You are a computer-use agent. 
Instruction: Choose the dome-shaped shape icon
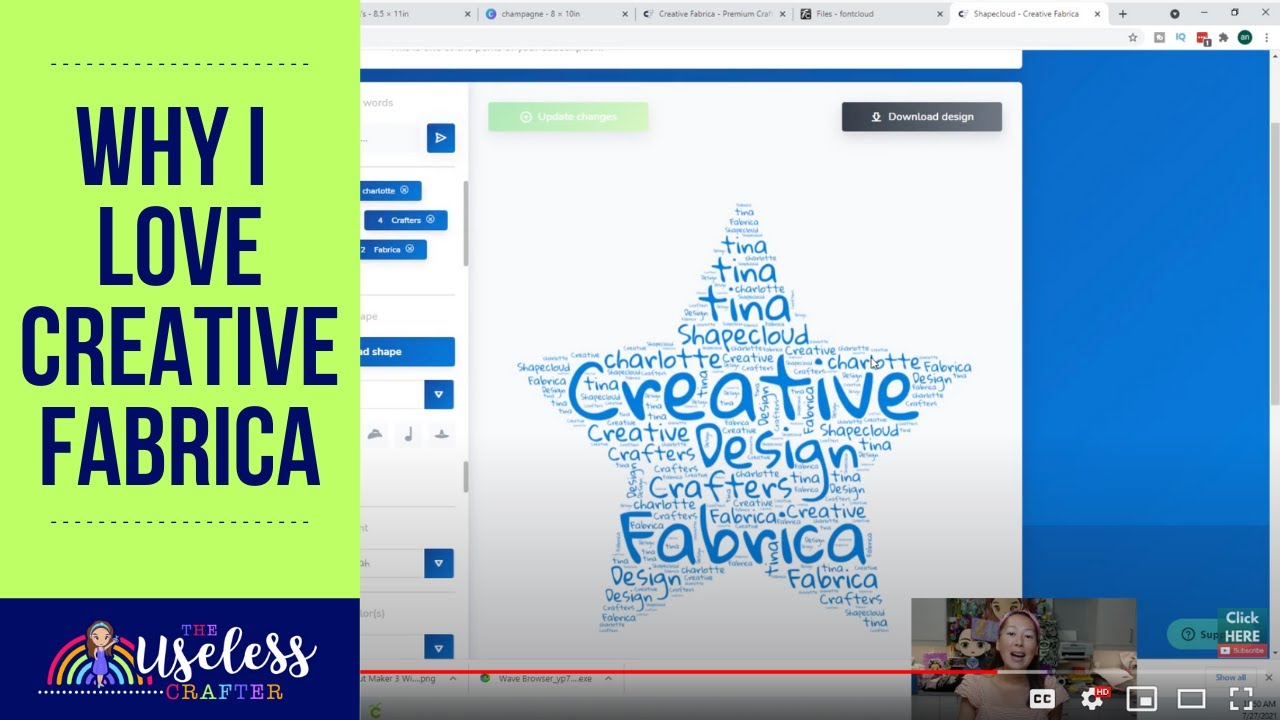374,434
